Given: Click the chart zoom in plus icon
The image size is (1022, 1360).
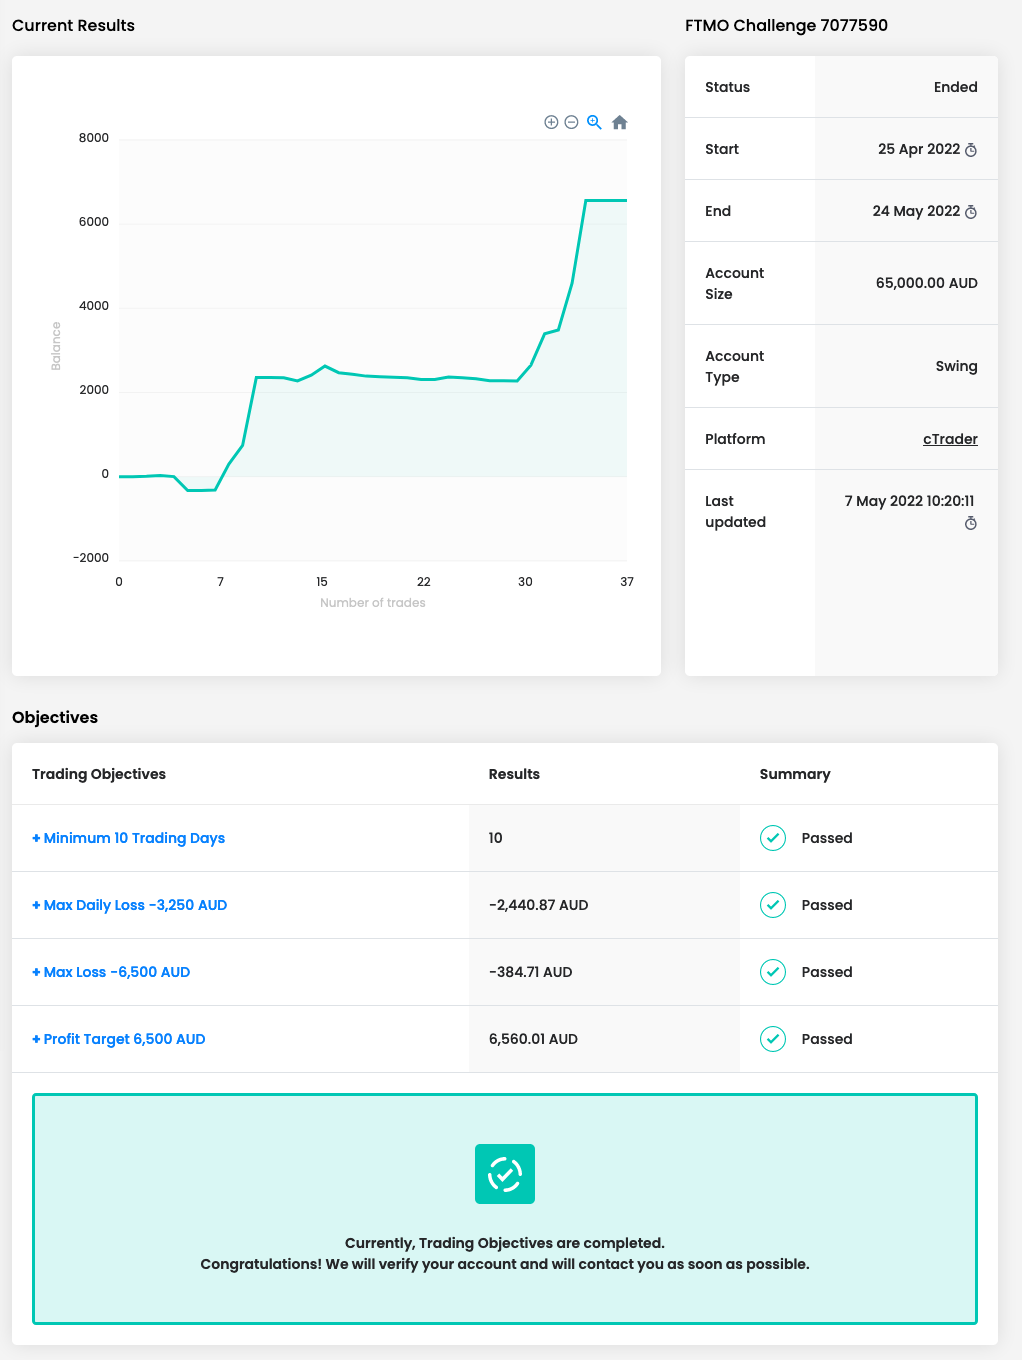Looking at the screenshot, I should [551, 122].
